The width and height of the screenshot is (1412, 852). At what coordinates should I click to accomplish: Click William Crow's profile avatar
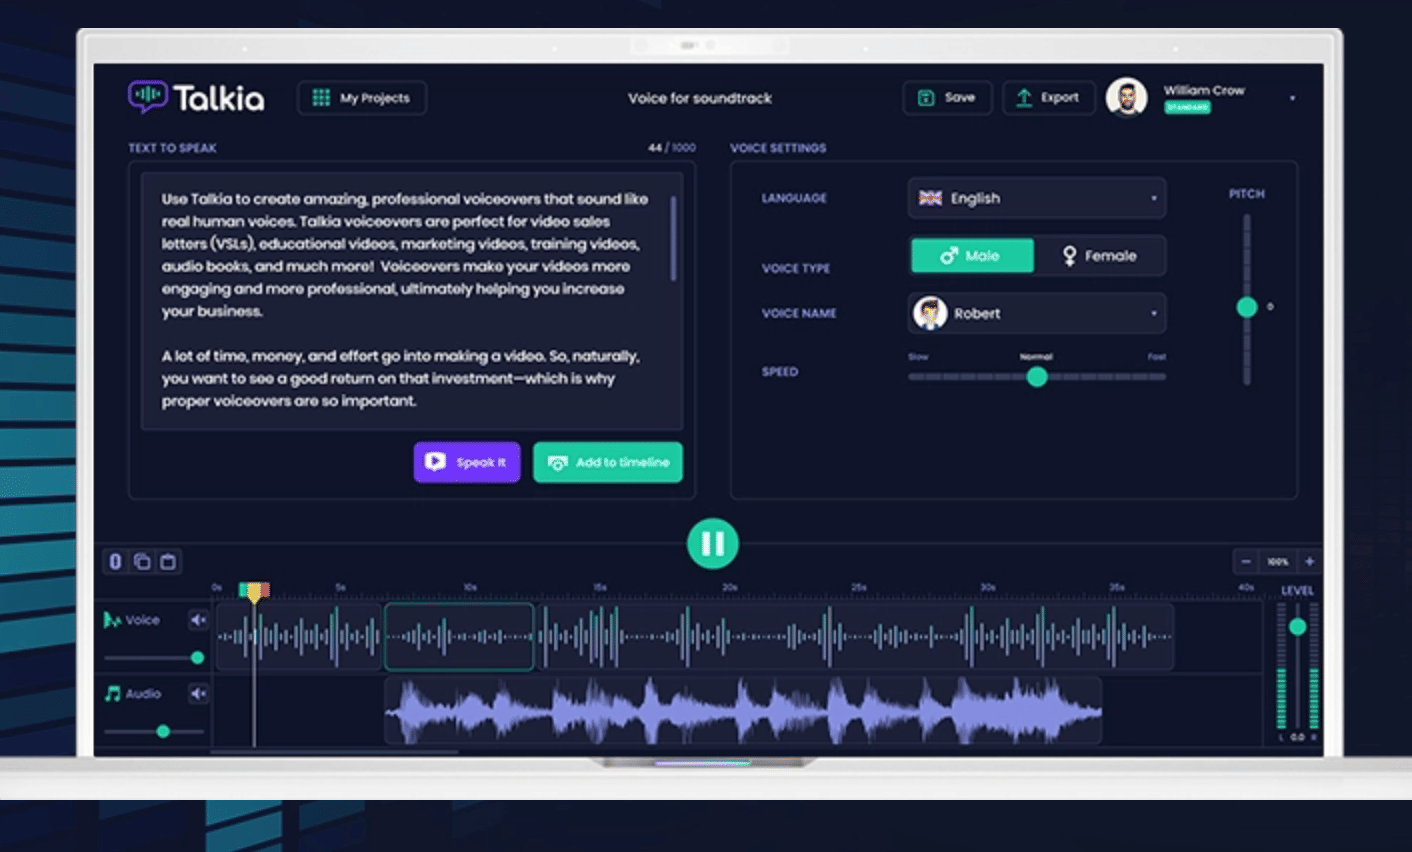pos(1126,98)
